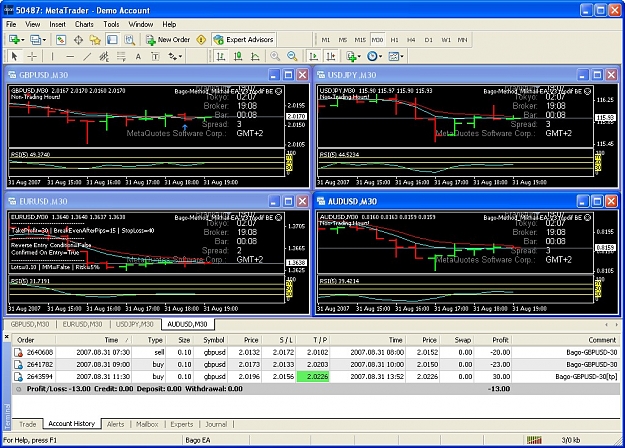Image resolution: width=625 pixels, height=448 pixels.
Task: Select the Text Label tool
Action: (155, 57)
